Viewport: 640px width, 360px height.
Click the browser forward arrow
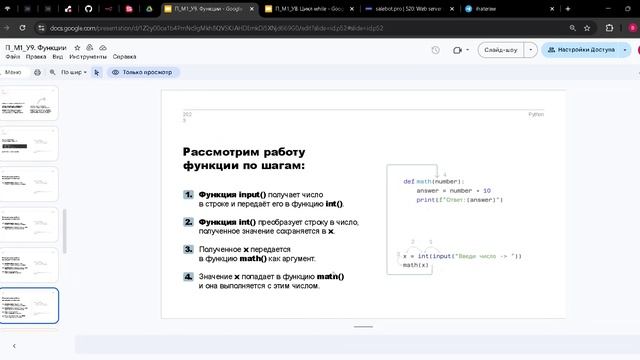point(7,28)
